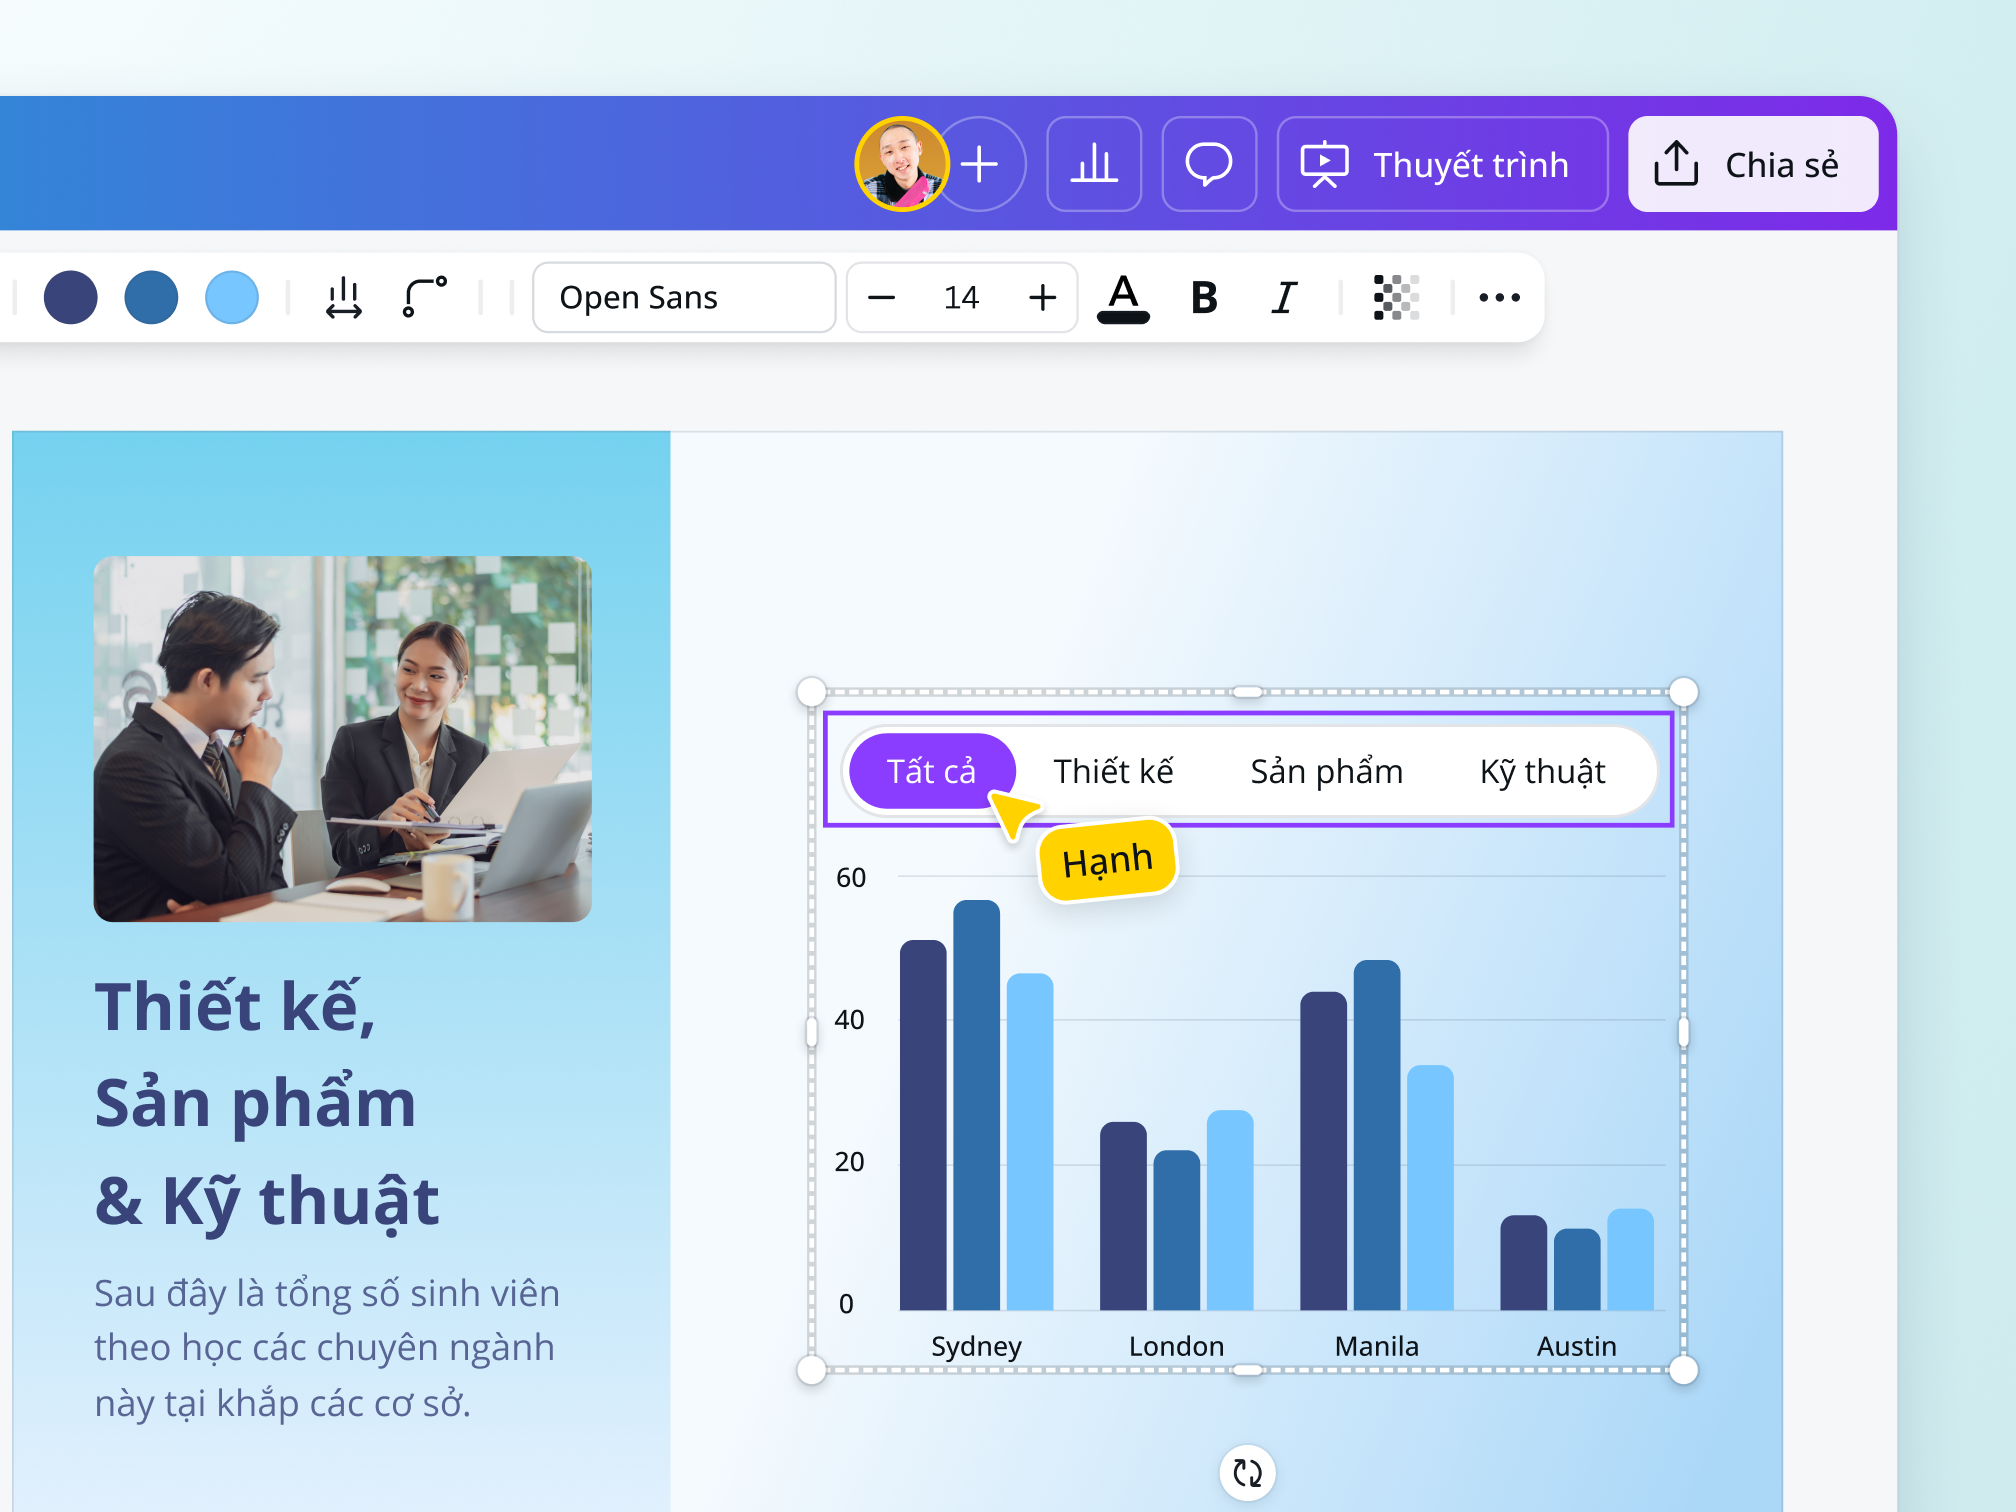Click the rotate handle below the chart
Image resolution: width=2016 pixels, height=1512 pixels.
1247,1472
